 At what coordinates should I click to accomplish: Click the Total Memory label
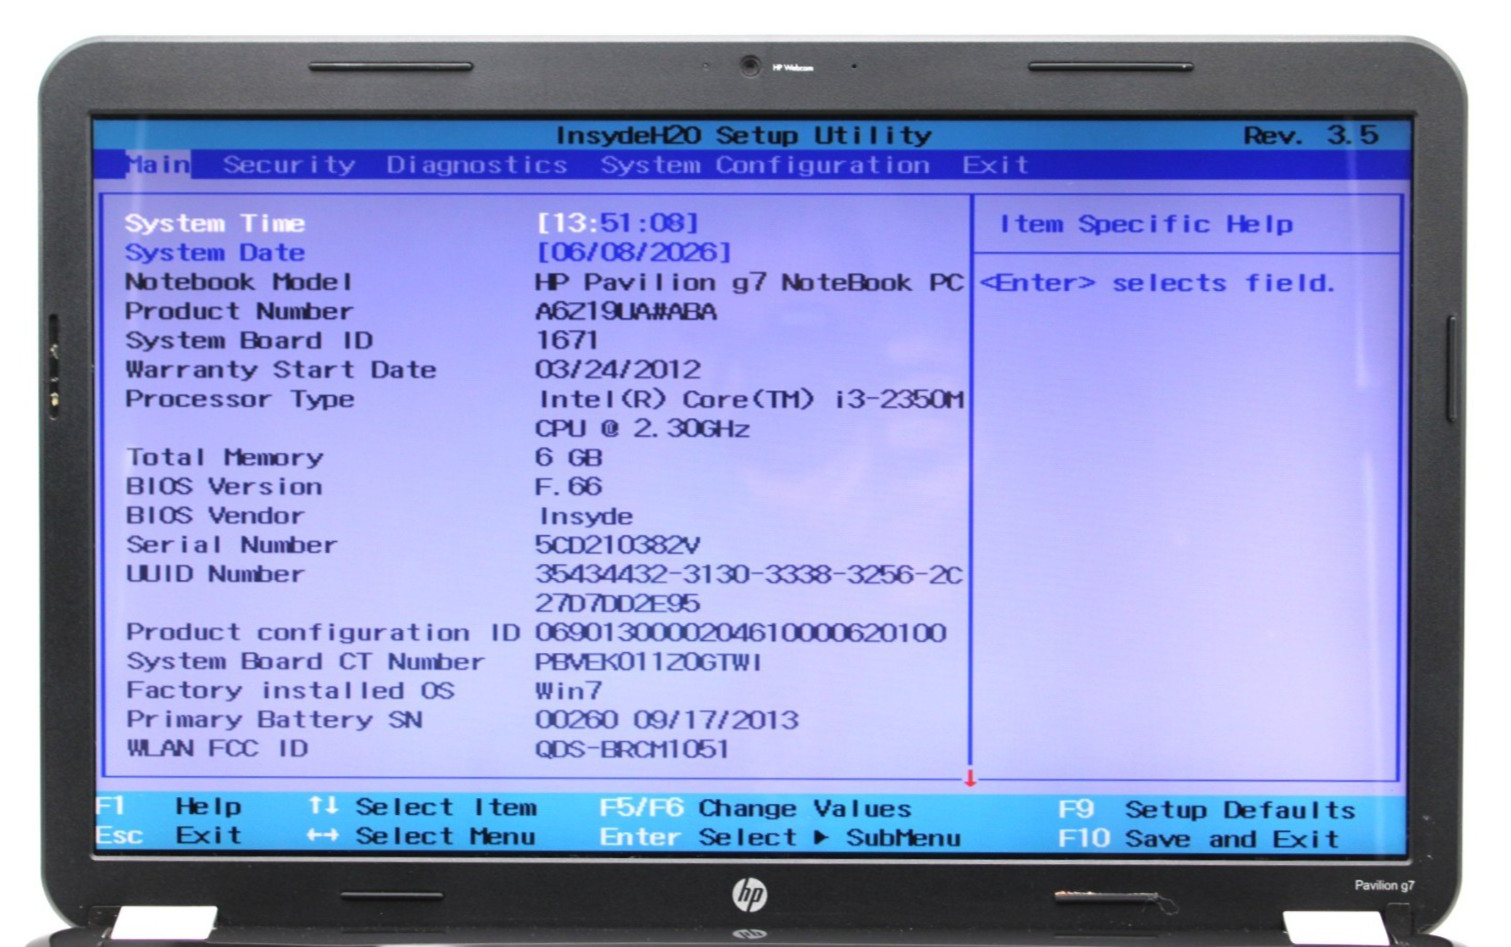pyautogui.click(x=225, y=458)
